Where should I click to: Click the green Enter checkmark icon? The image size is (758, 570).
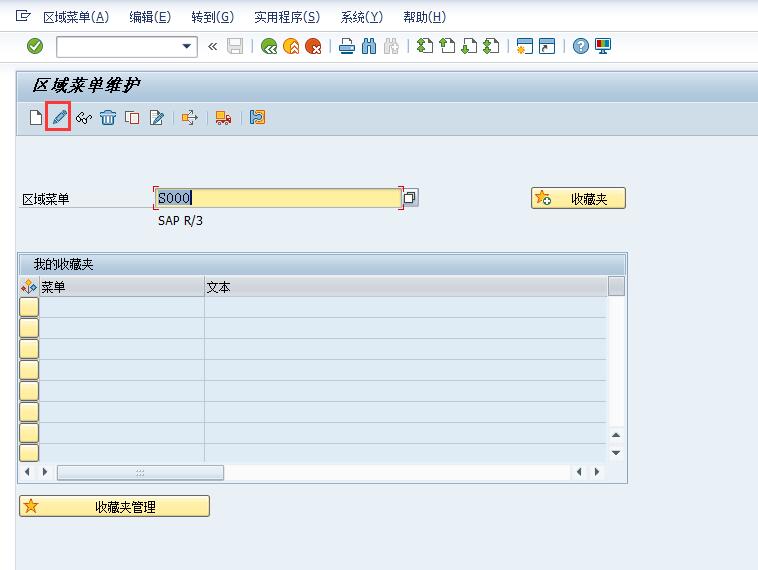pyautogui.click(x=35, y=46)
